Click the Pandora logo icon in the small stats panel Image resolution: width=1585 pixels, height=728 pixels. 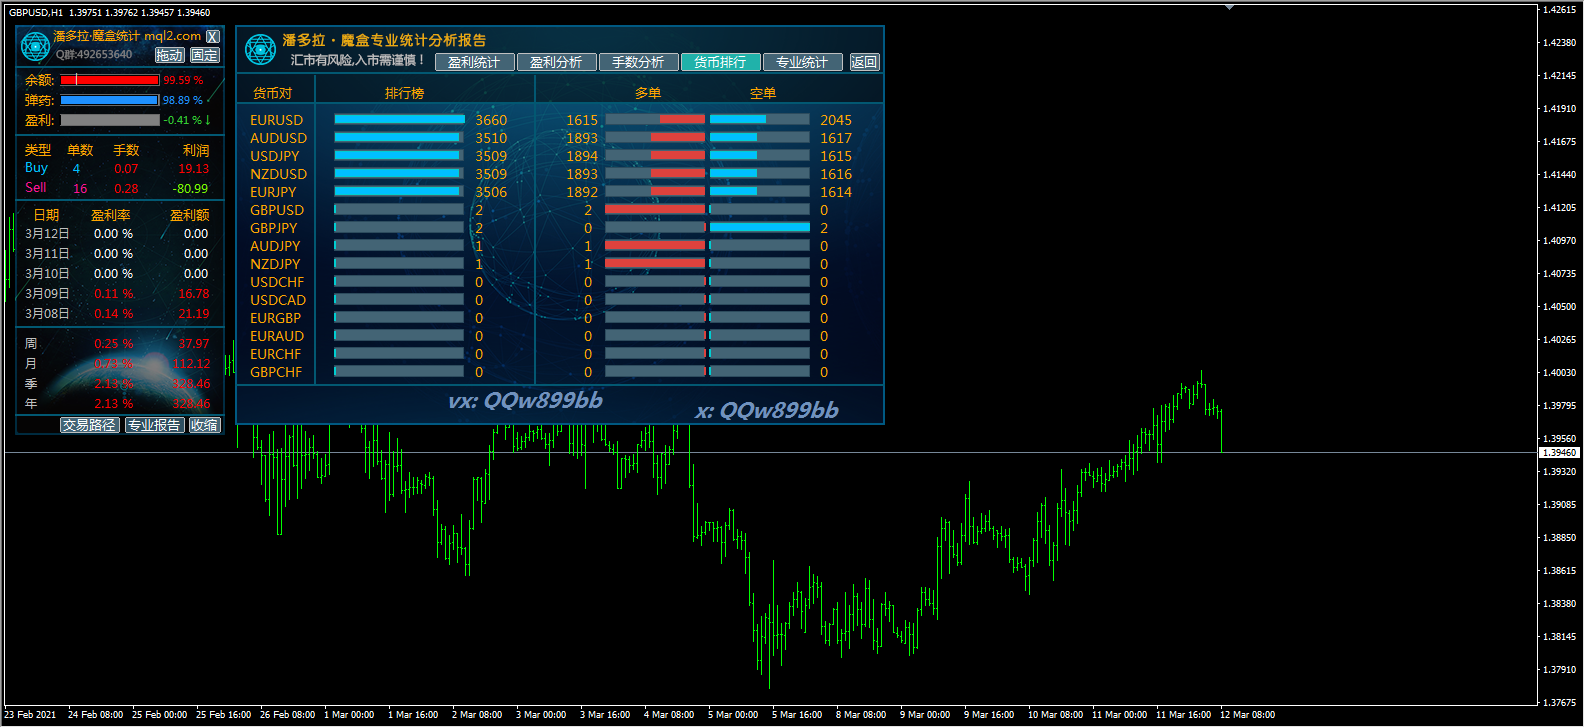tap(35, 46)
